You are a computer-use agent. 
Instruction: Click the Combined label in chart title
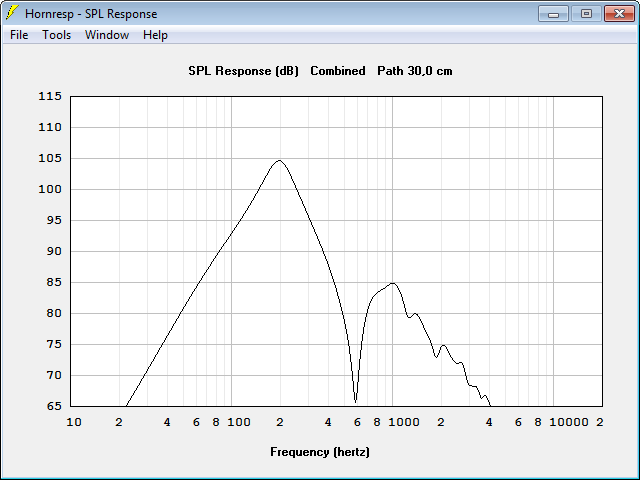[x=338, y=71]
